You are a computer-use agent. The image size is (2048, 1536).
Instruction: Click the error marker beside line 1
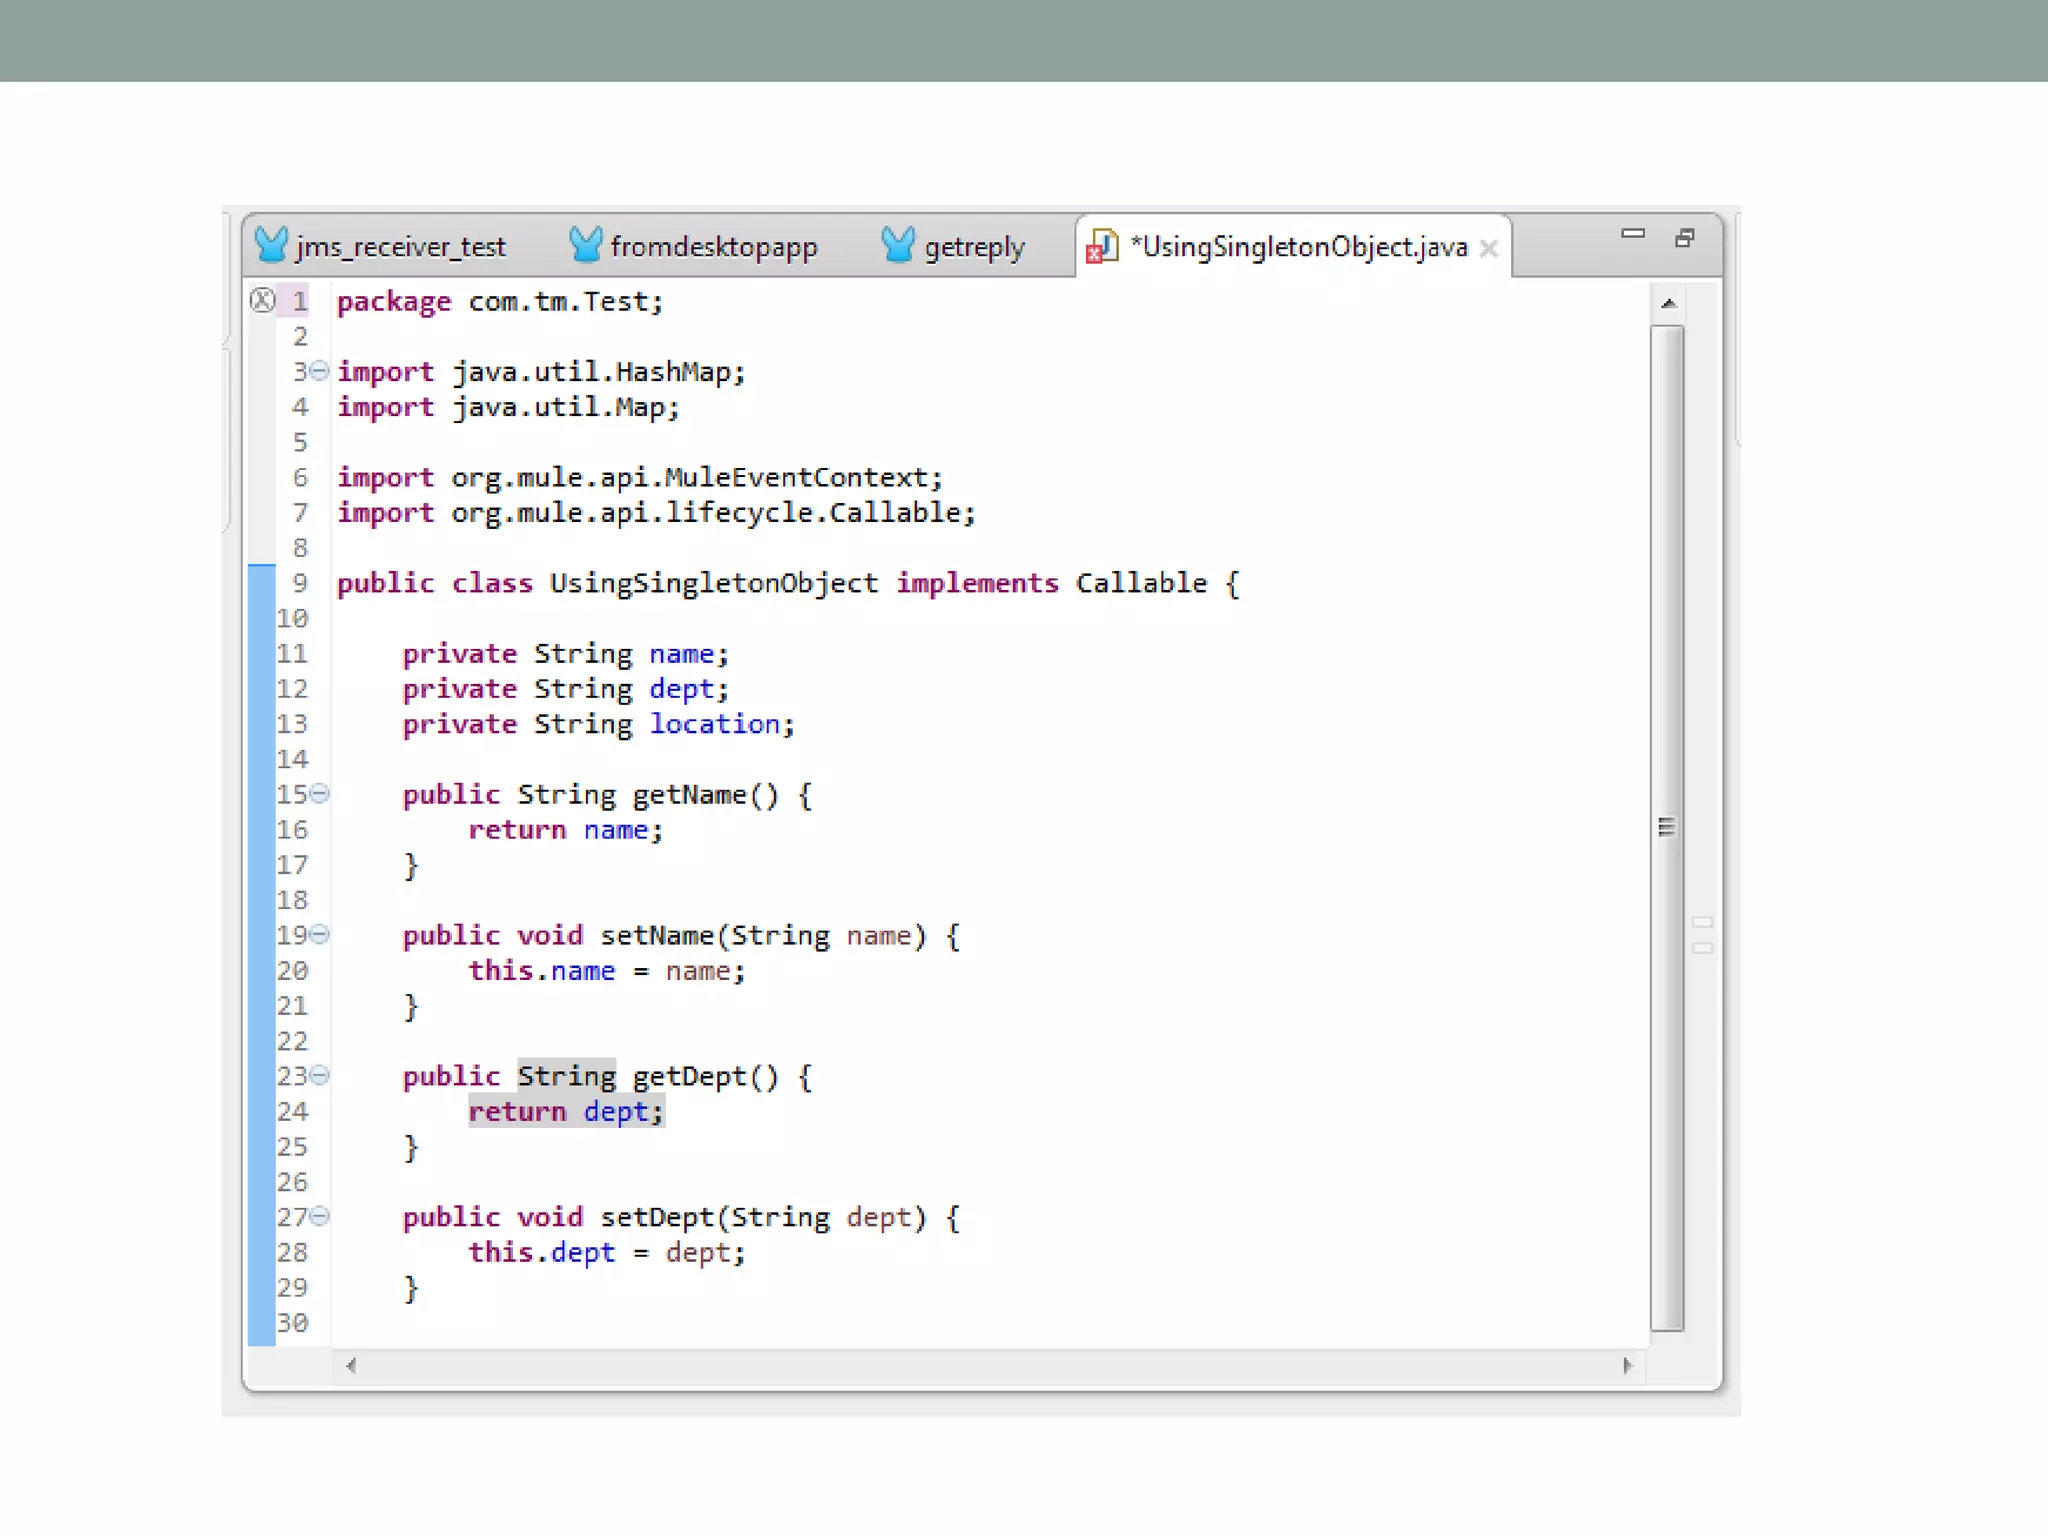[262, 300]
